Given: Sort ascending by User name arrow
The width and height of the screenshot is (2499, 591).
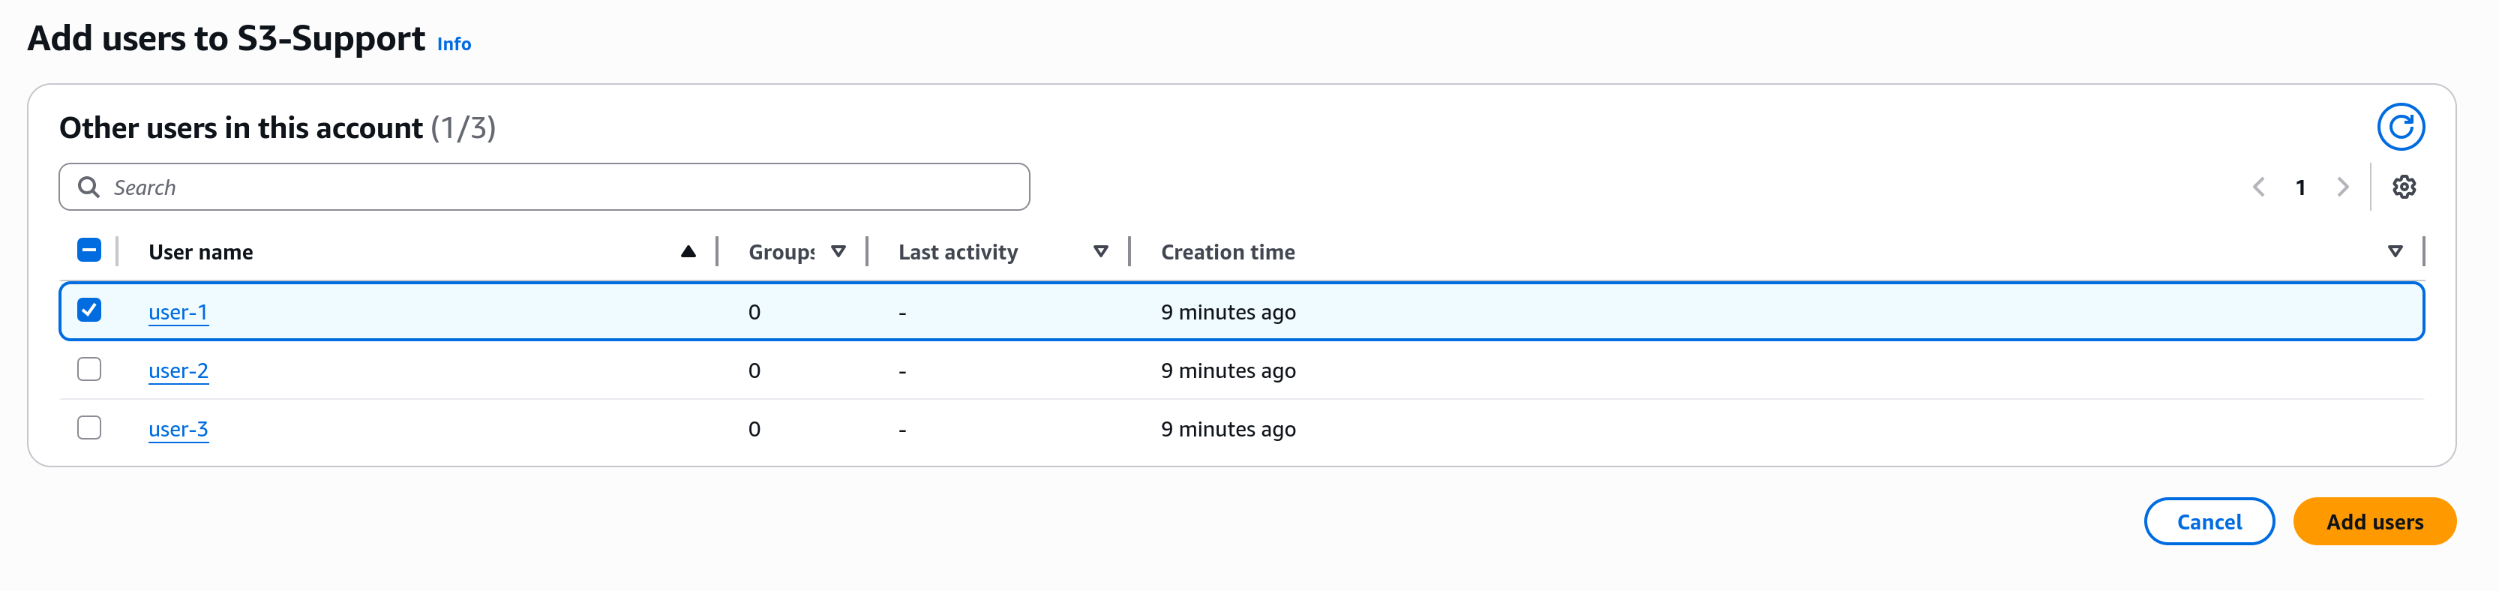Looking at the screenshot, I should pyautogui.click(x=688, y=252).
